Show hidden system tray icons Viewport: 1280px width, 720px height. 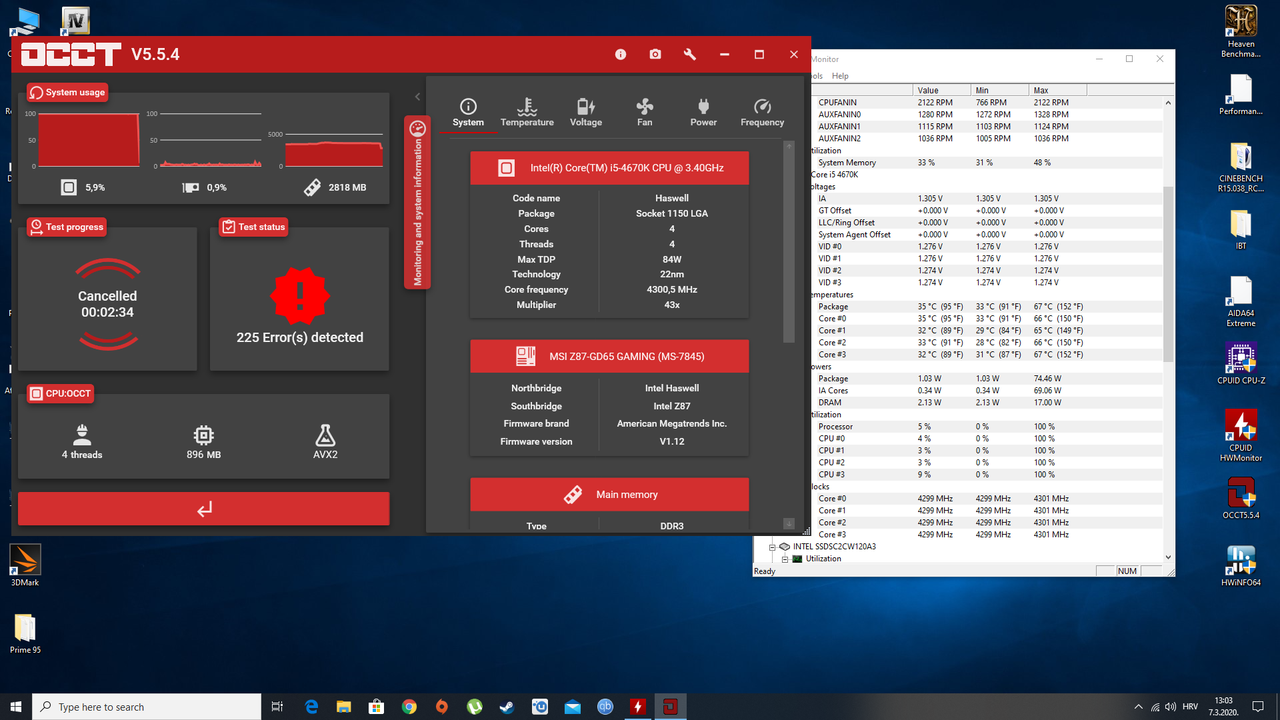coord(1140,706)
